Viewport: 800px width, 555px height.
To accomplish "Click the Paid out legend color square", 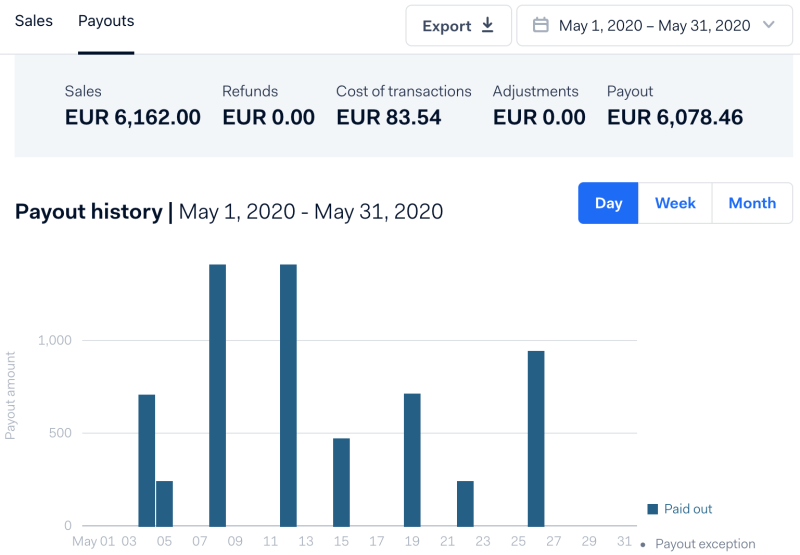I will pyautogui.click(x=653, y=509).
